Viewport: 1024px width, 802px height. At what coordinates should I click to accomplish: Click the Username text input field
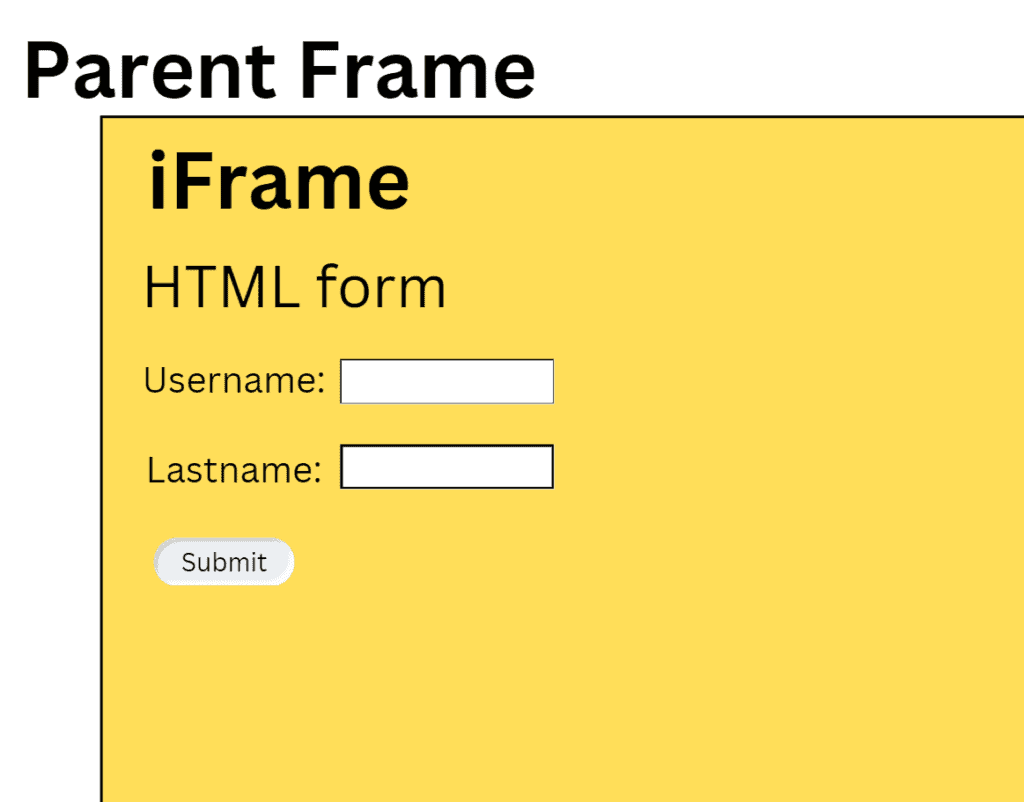tap(447, 381)
